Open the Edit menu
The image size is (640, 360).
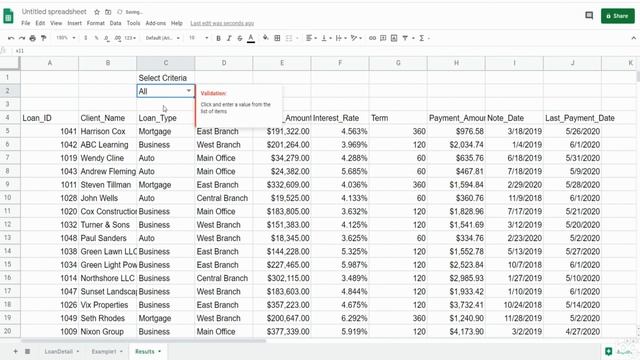pos(40,23)
